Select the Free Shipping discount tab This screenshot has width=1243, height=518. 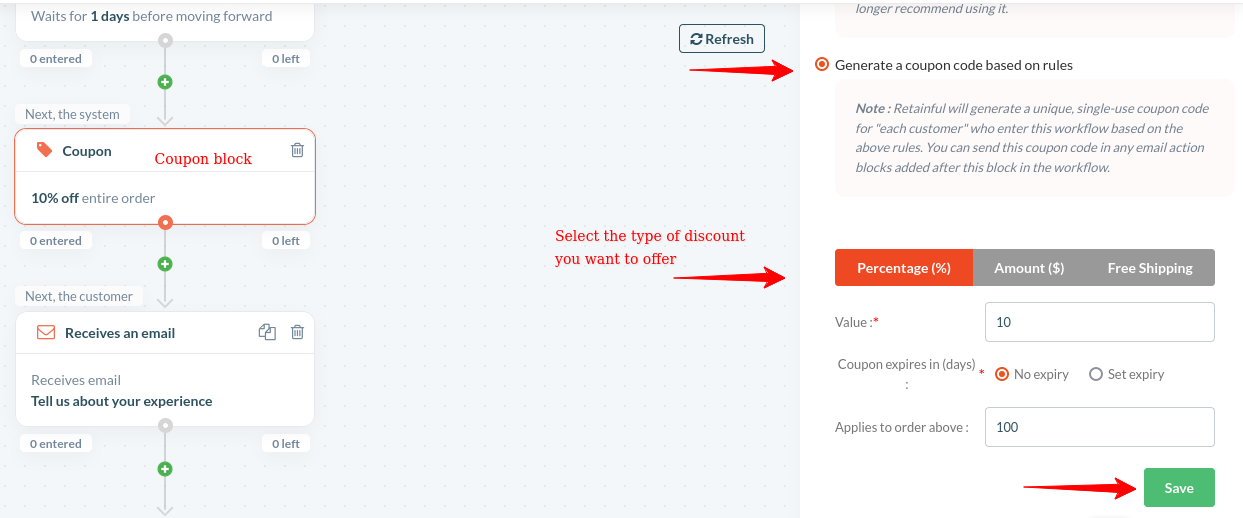tap(1150, 268)
